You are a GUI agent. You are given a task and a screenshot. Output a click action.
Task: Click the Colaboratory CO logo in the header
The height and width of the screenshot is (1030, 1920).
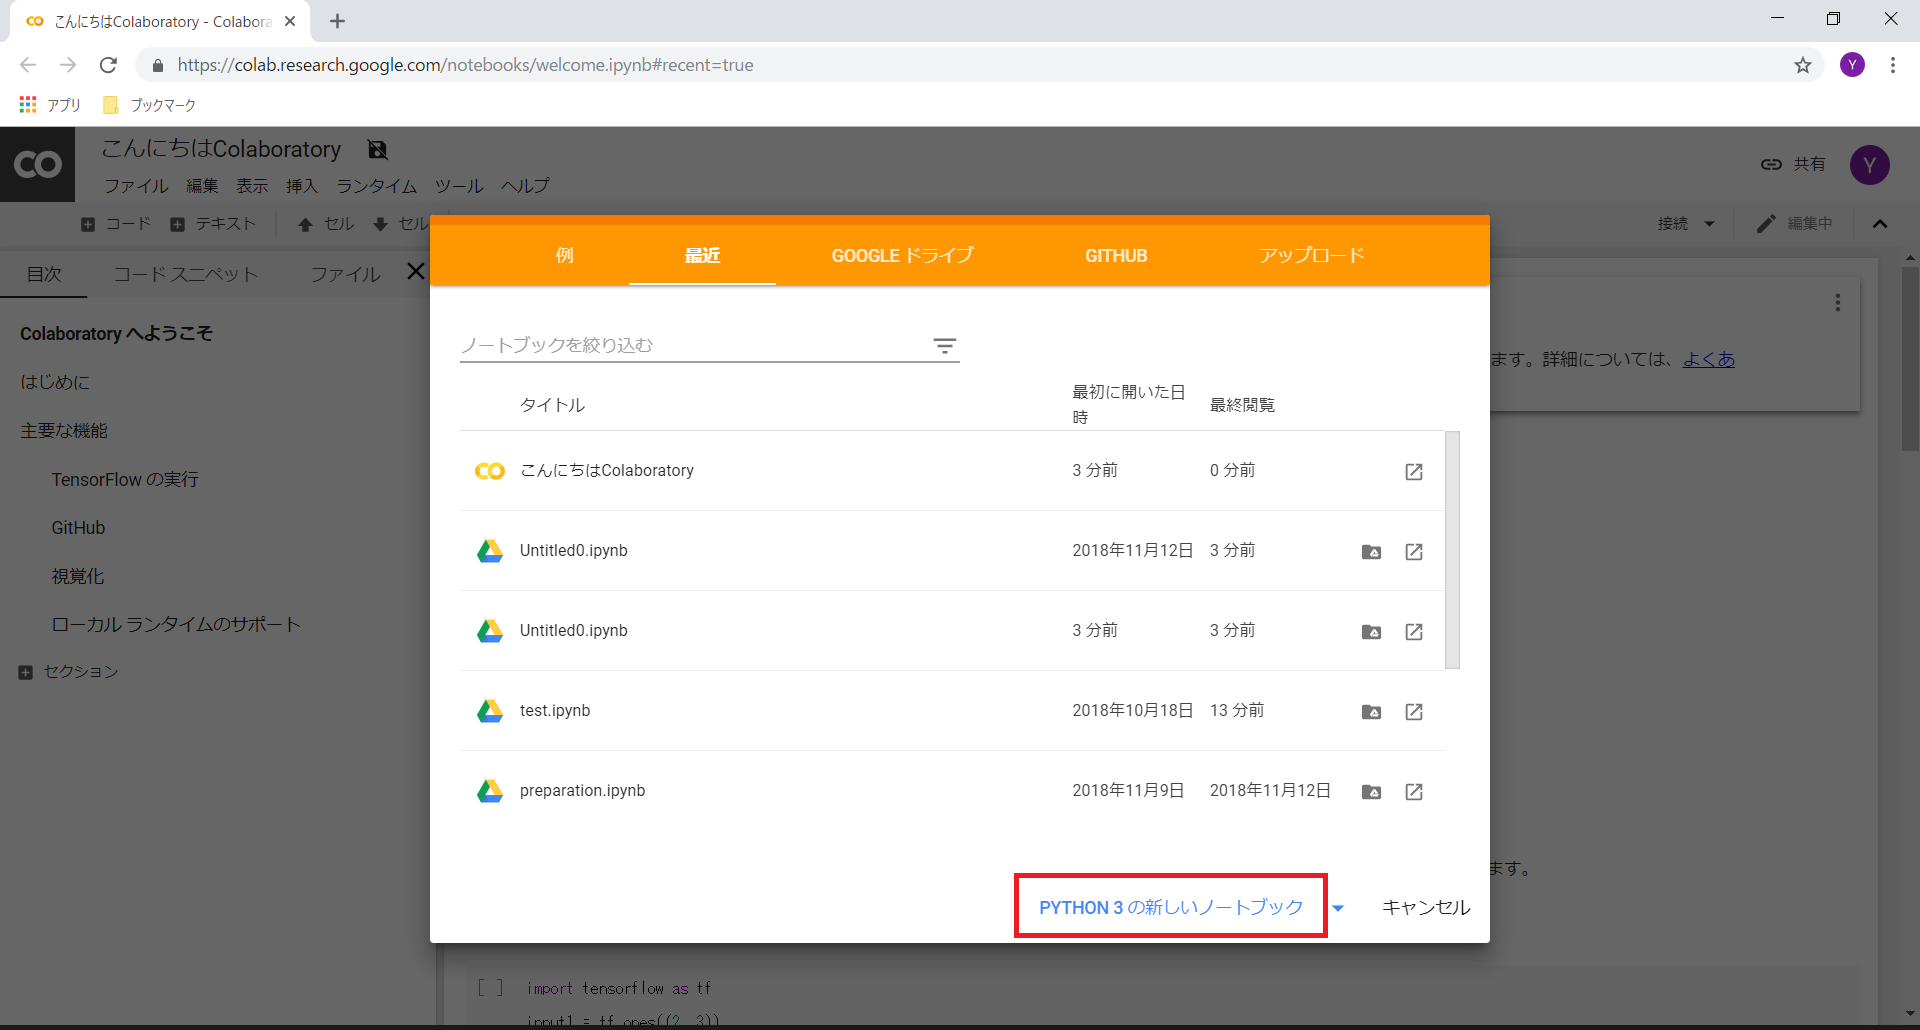(x=38, y=165)
